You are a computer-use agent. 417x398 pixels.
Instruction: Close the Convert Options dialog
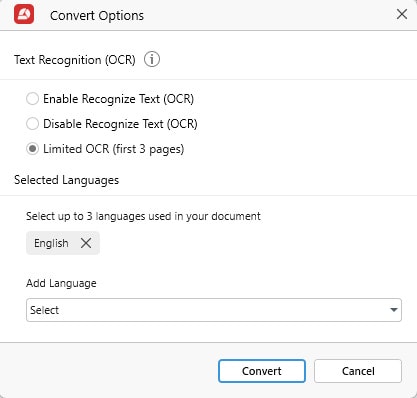point(402,14)
